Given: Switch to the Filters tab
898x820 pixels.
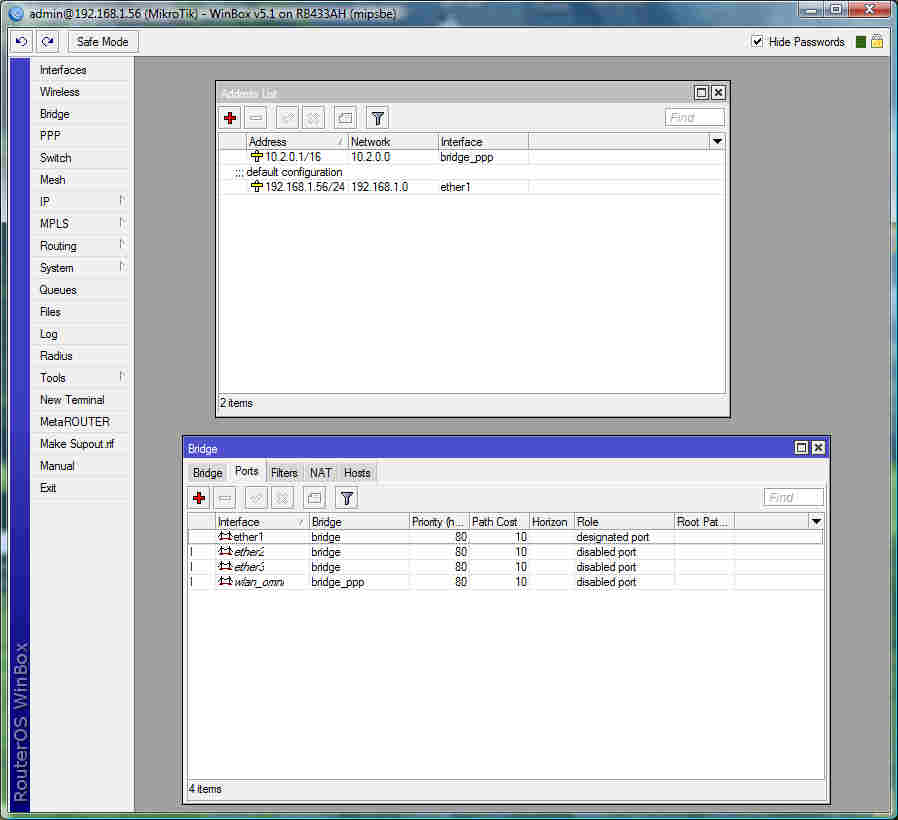Looking at the screenshot, I should tap(284, 473).
